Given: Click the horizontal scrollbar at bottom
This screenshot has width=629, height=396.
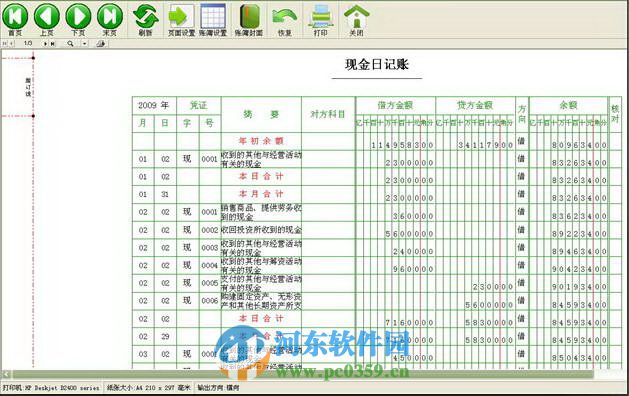Looking at the screenshot, I should (303, 374).
